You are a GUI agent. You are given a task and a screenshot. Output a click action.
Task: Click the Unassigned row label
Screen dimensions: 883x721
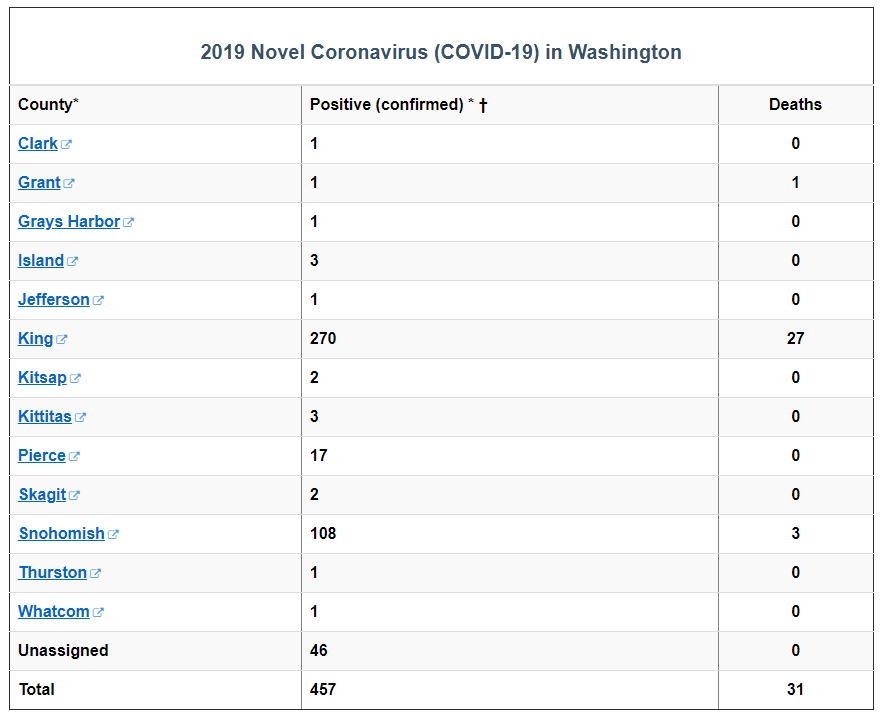[x=62, y=650]
